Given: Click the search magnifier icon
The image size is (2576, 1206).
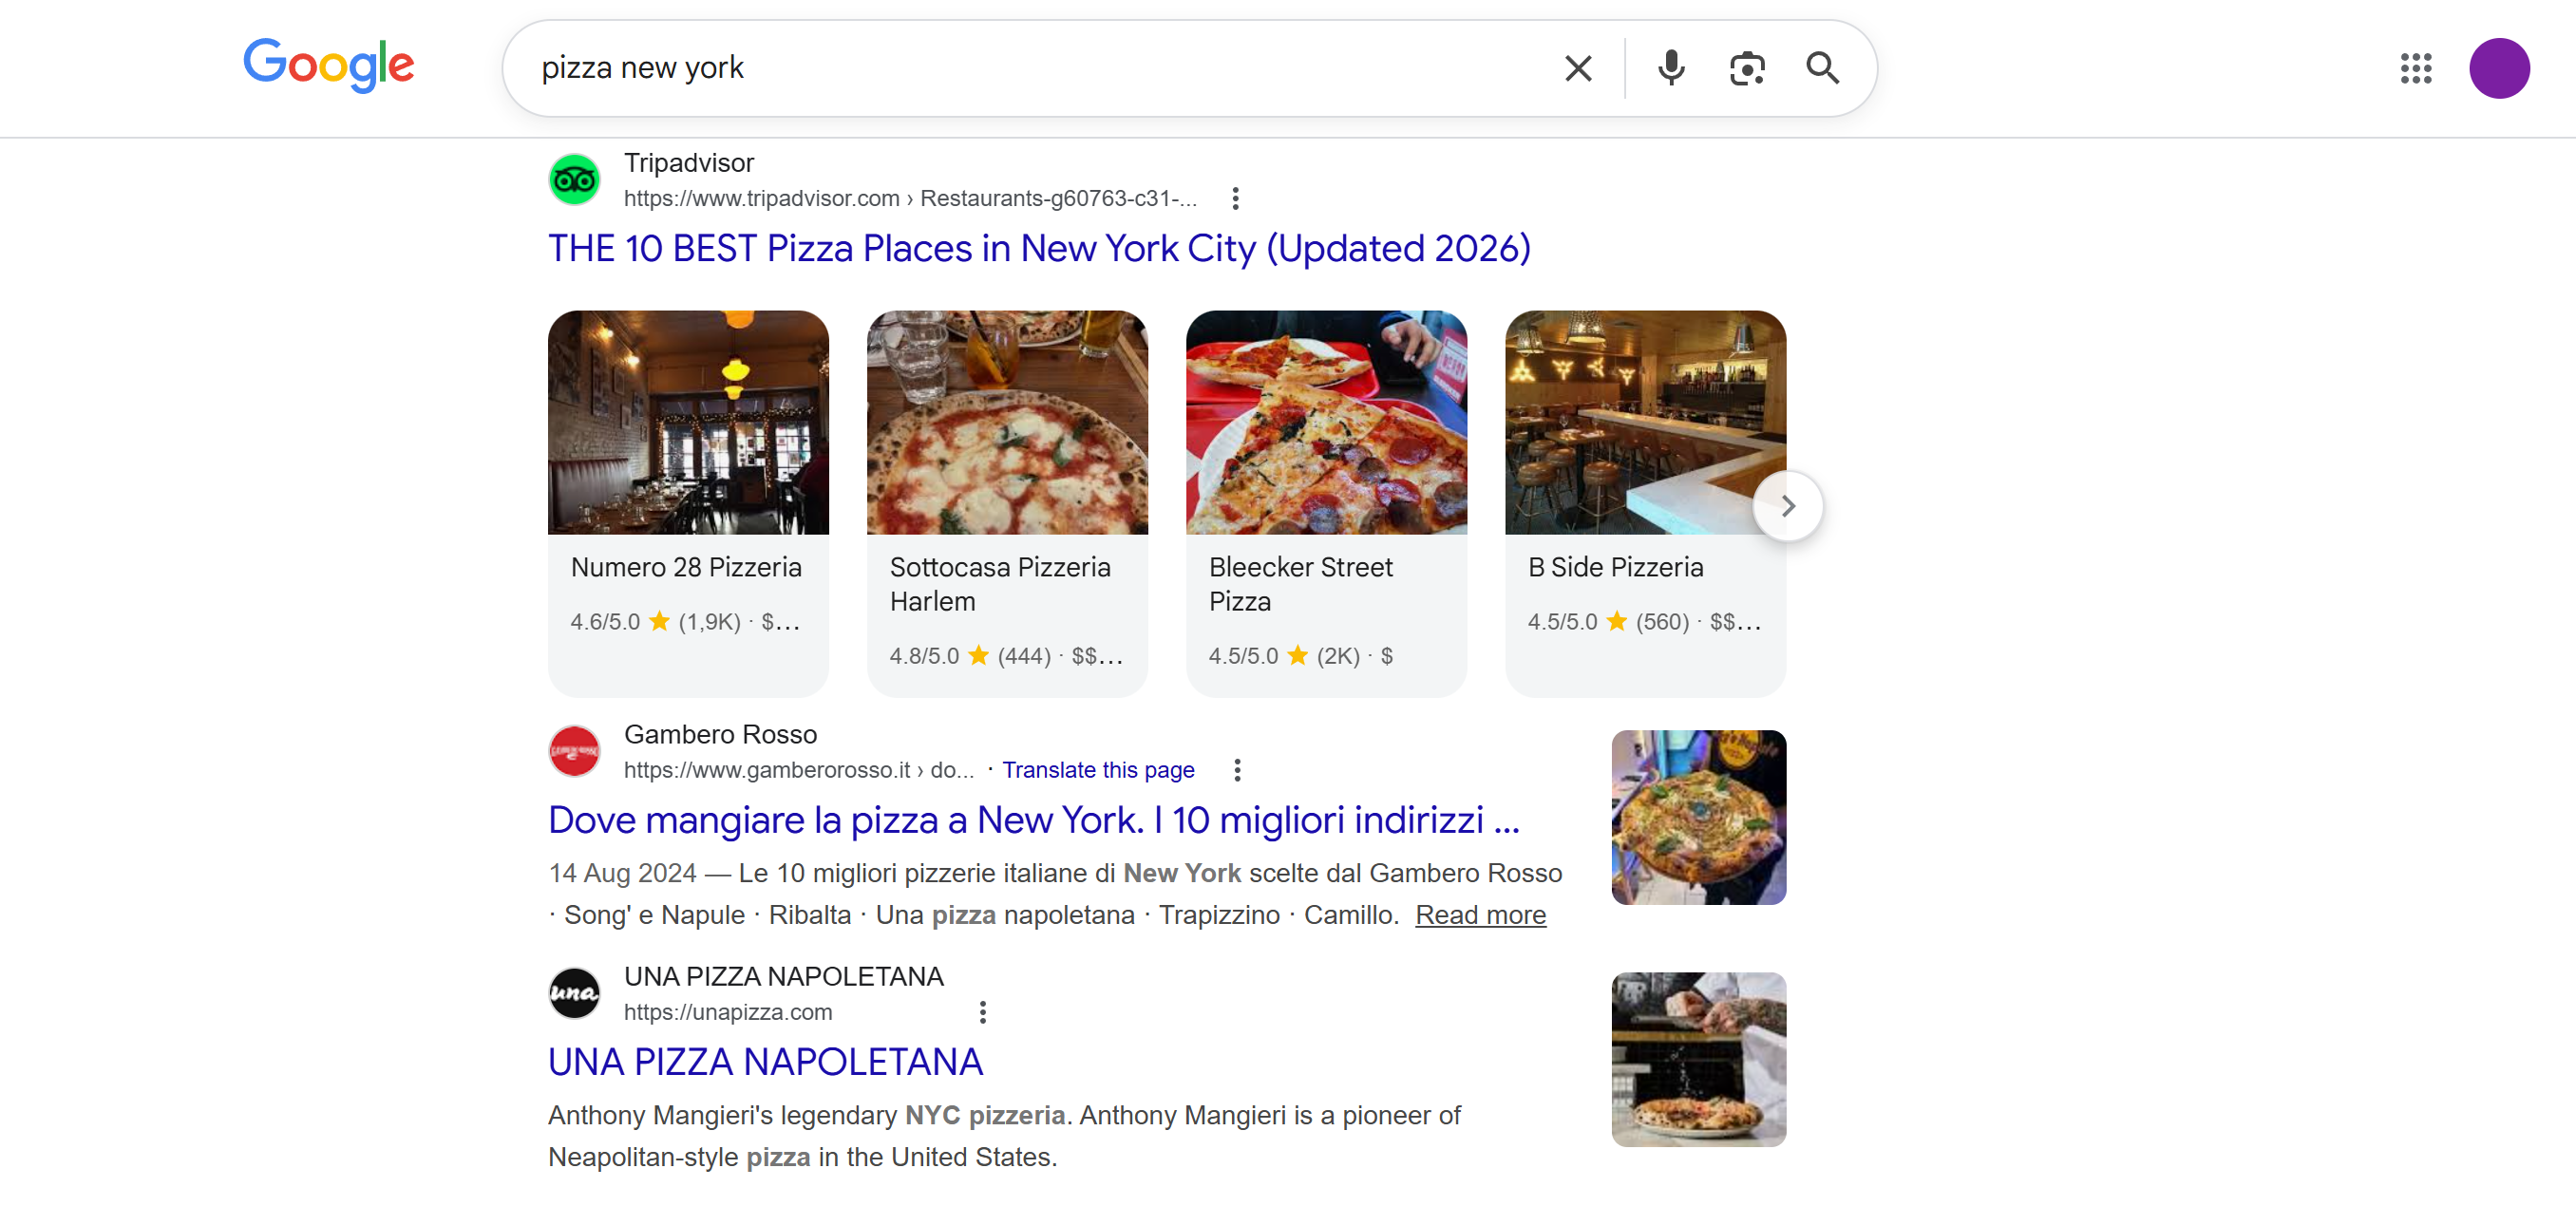Looking at the screenshot, I should 1822,67.
